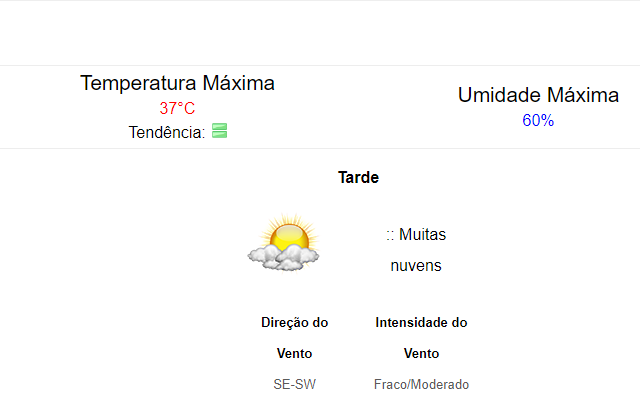The image size is (640, 413).
Task: Click the word Máxima in temperature heading
Action: pyautogui.click(x=238, y=83)
